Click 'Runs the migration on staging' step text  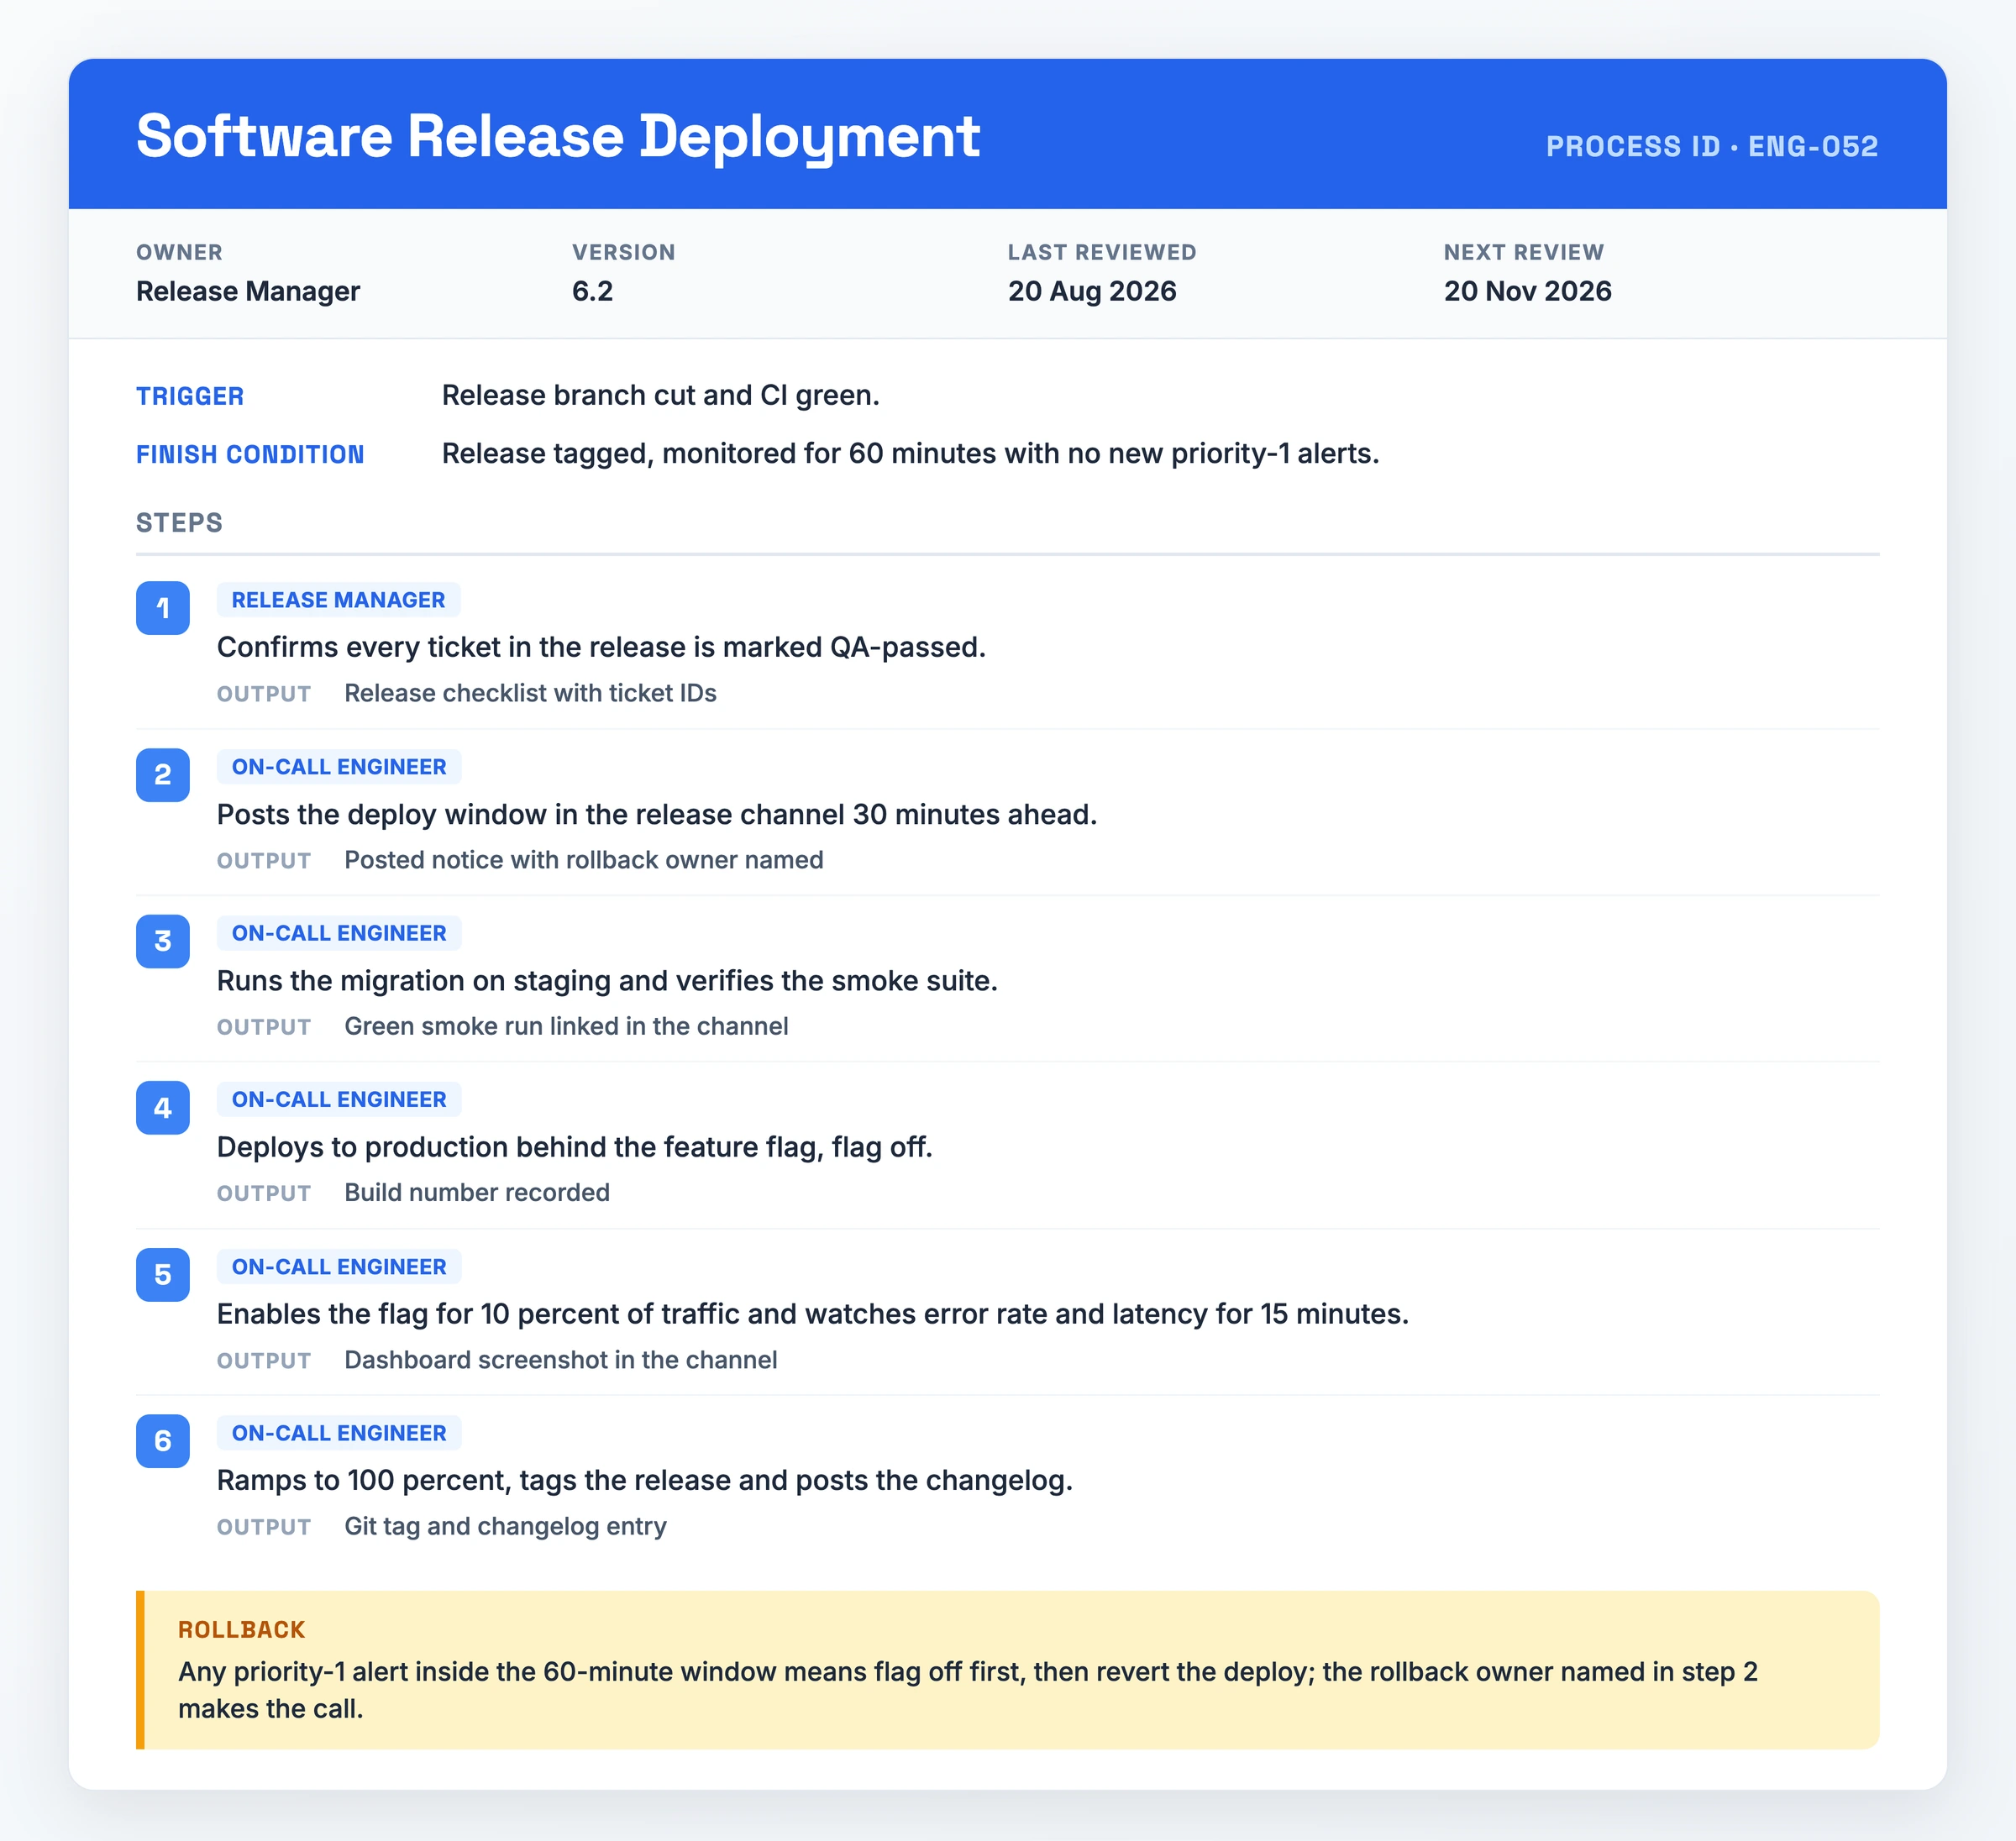pos(607,980)
